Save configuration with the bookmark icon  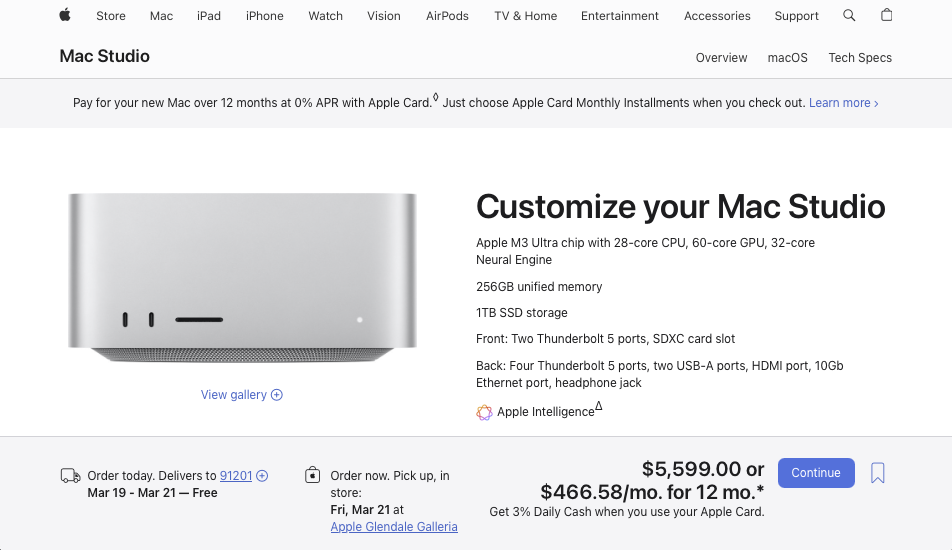click(877, 473)
